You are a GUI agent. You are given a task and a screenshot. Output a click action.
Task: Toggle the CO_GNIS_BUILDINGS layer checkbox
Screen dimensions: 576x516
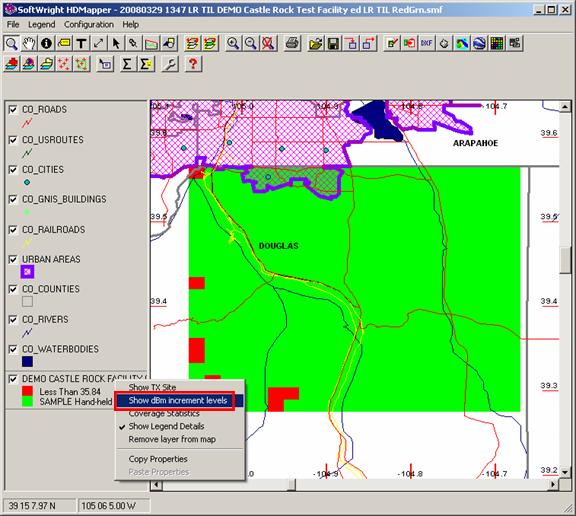click(13, 199)
